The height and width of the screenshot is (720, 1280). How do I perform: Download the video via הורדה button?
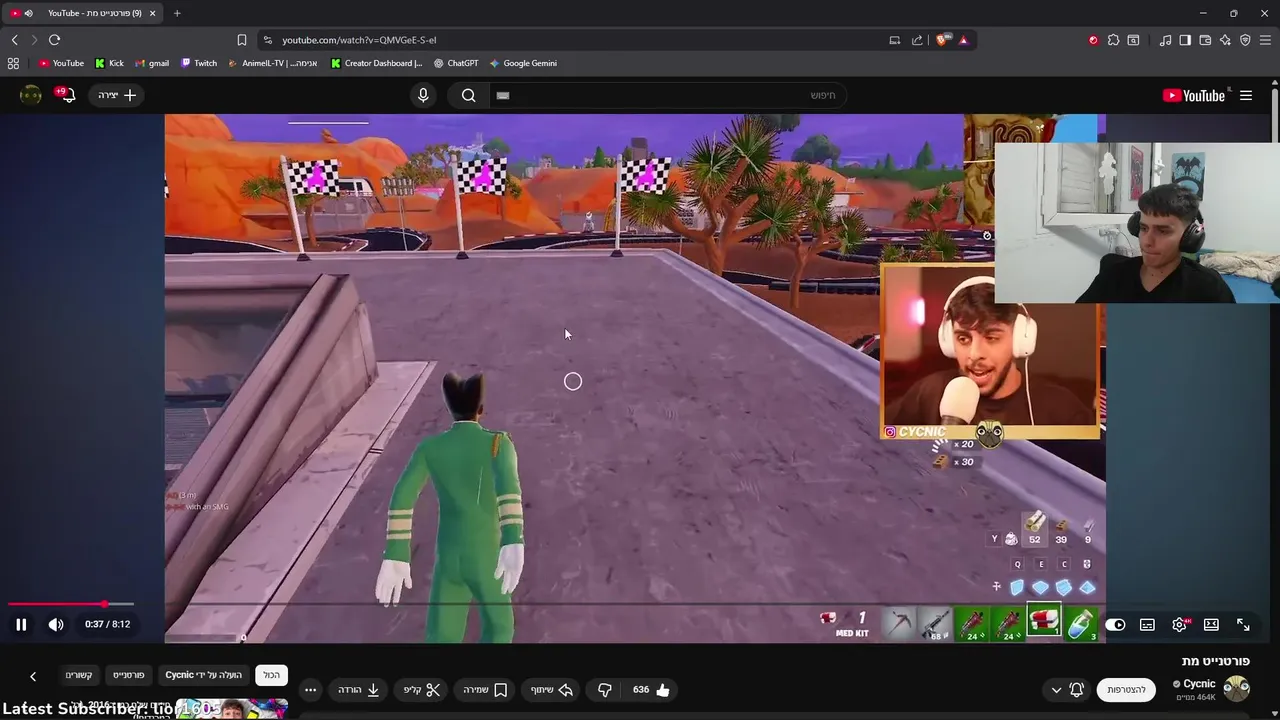pyautogui.click(x=359, y=690)
